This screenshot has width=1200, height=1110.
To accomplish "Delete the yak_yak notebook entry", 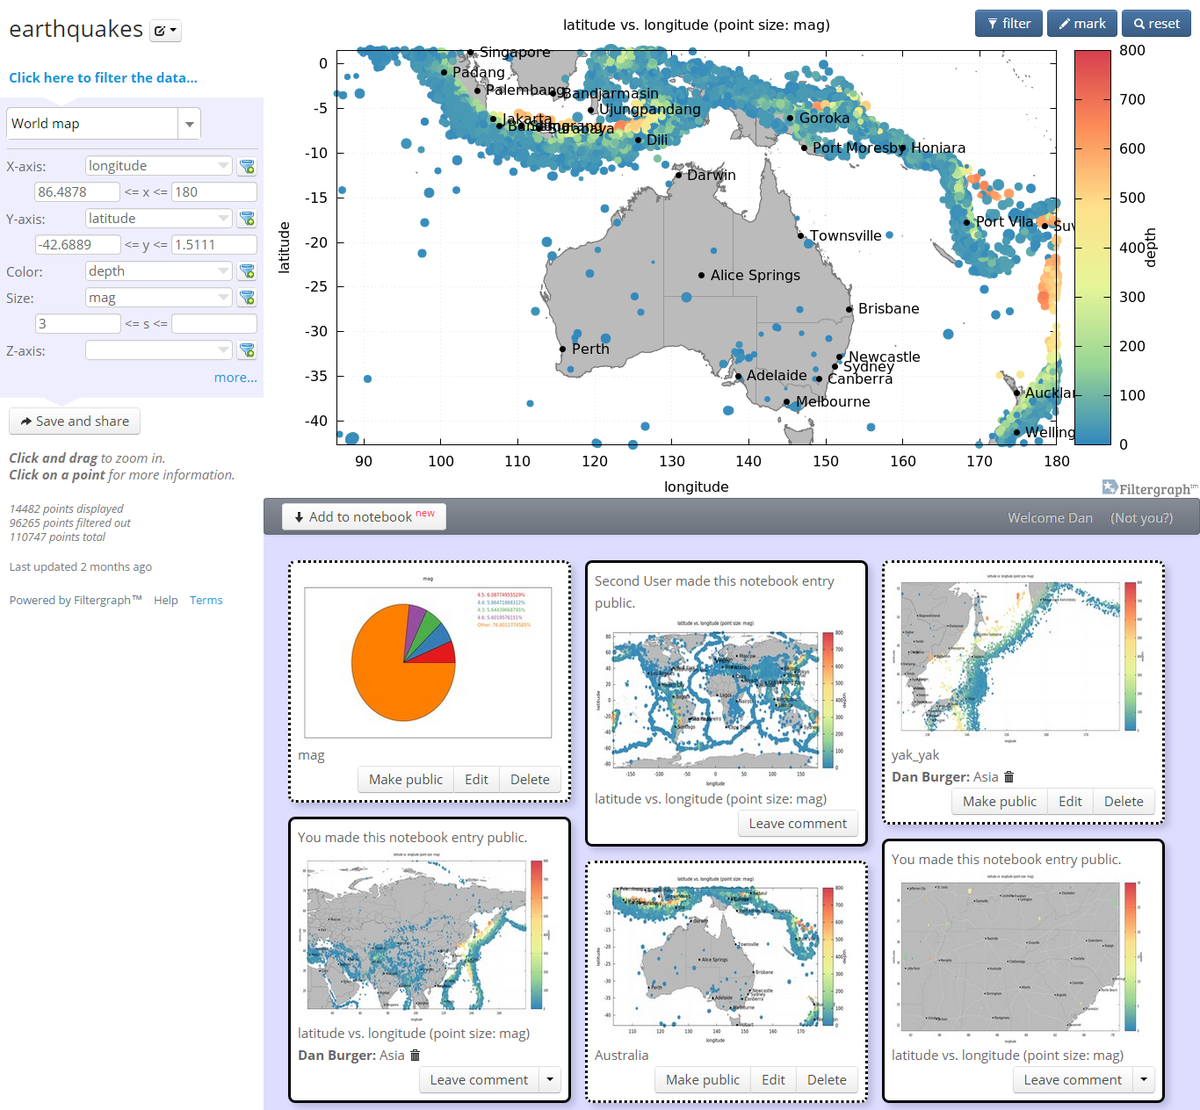I will 1124,802.
